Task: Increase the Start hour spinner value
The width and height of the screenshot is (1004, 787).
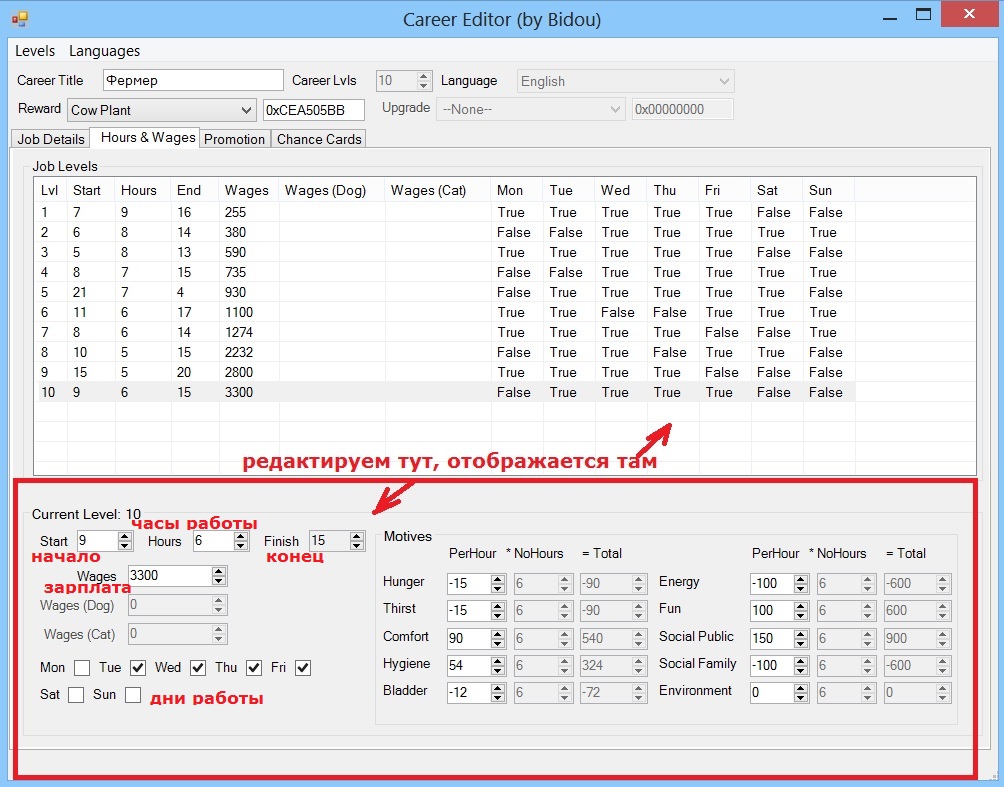Action: pyautogui.click(x=125, y=536)
